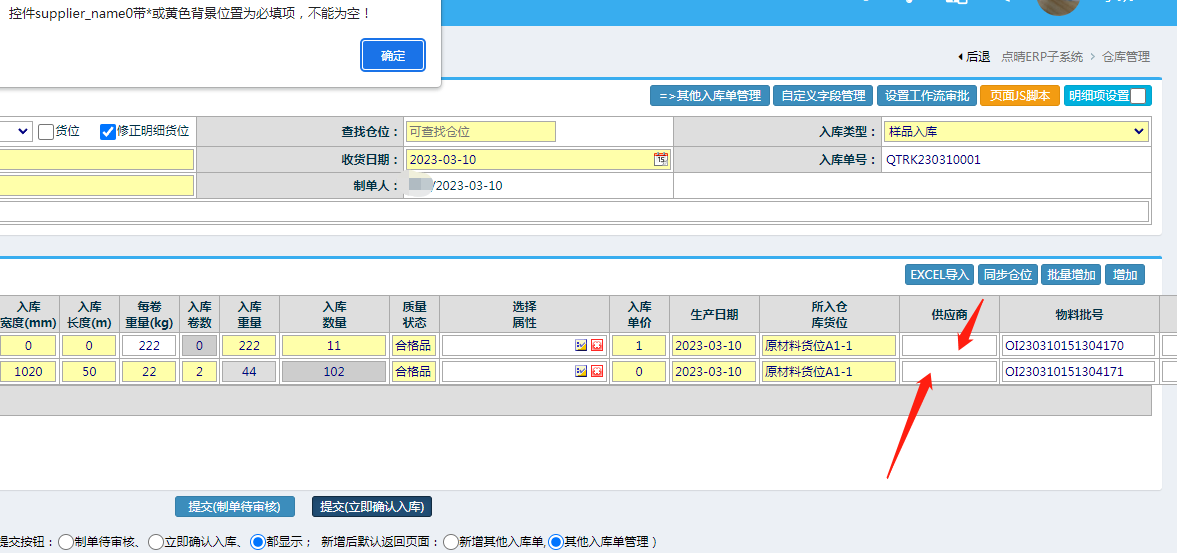Image resolution: width=1177 pixels, height=553 pixels.
Task: Toggle the 货位 checkbox
Action: pos(46,131)
